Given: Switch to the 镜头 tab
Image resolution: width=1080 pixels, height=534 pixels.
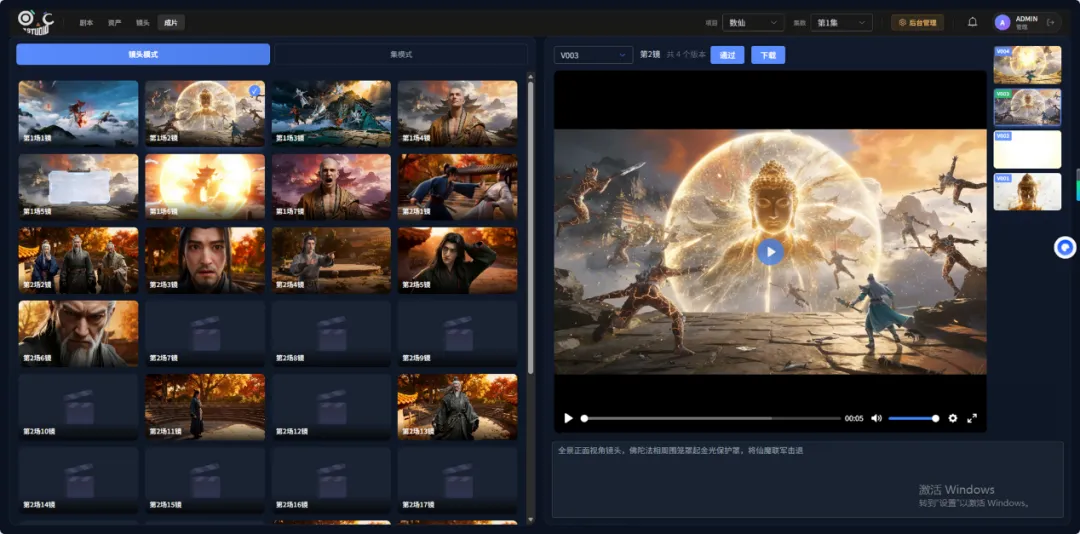Looking at the screenshot, I should 143,23.
